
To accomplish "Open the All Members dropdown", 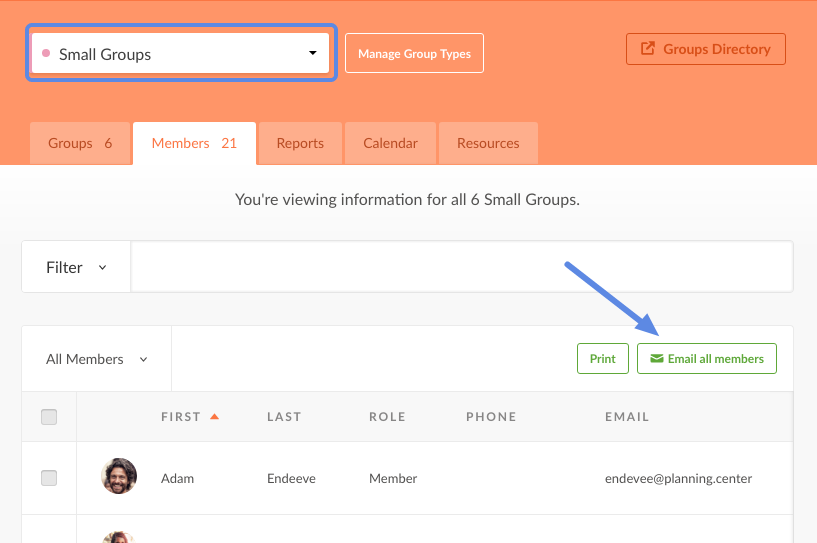I will coord(96,359).
